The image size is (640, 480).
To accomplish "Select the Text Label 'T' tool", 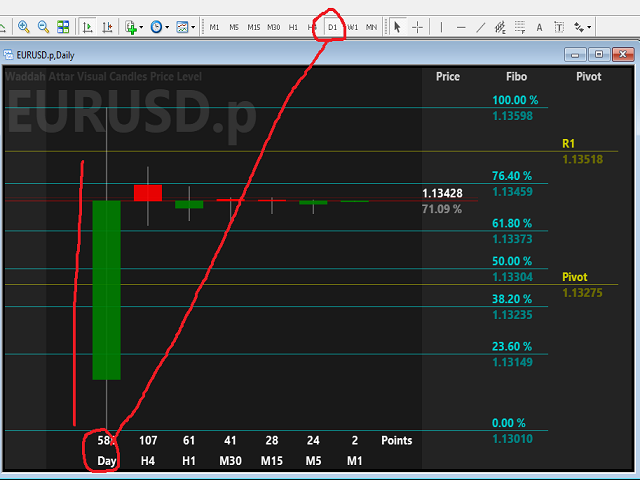I will [559, 27].
